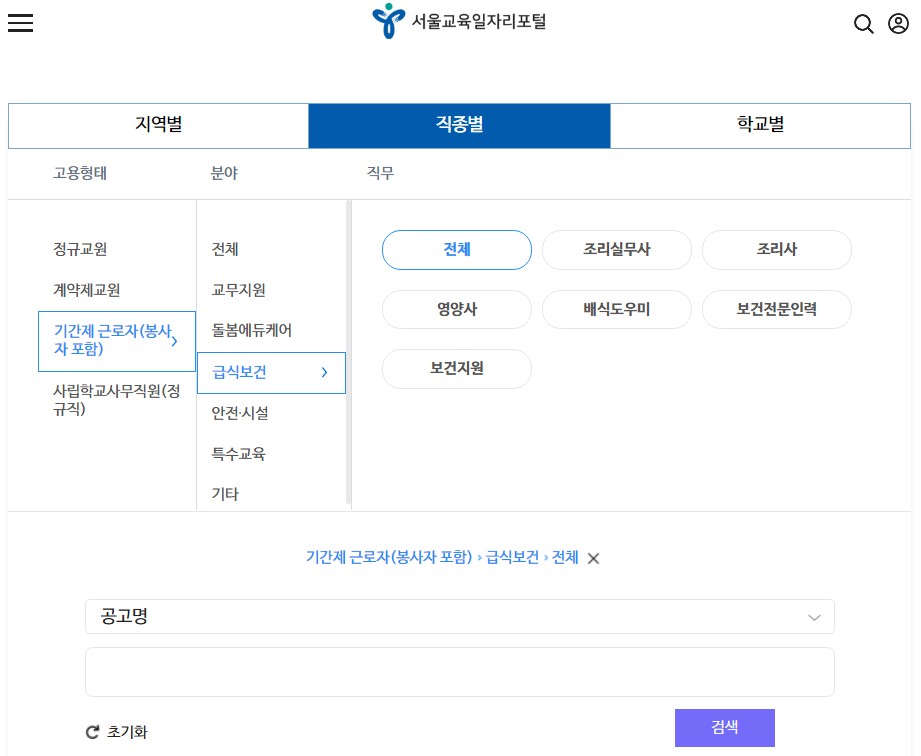Expand the 급식보건 category chevron
This screenshot has height=756, width=921.
[324, 372]
